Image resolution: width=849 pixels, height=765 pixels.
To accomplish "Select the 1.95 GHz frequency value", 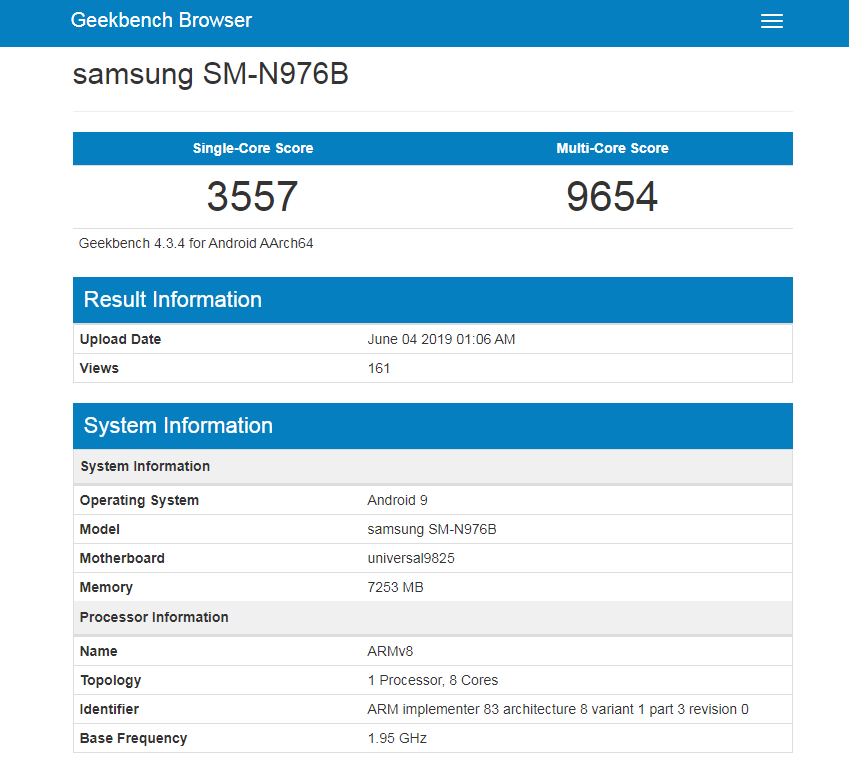I will click(397, 738).
